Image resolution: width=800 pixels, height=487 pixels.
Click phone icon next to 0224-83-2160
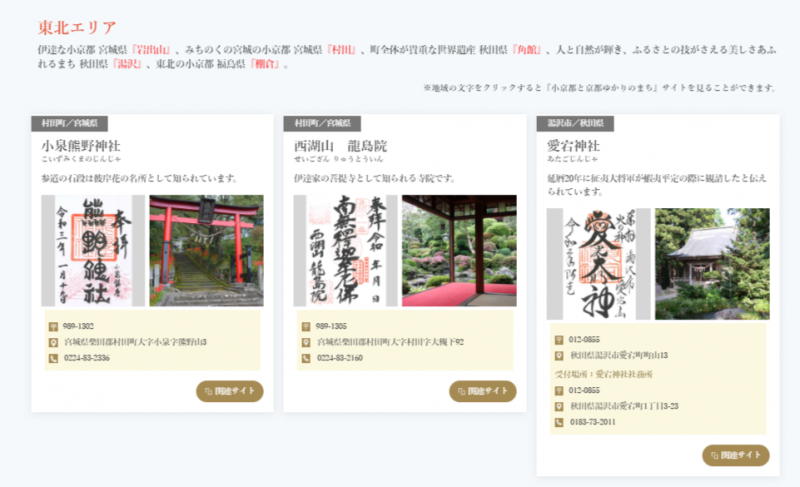pos(305,358)
